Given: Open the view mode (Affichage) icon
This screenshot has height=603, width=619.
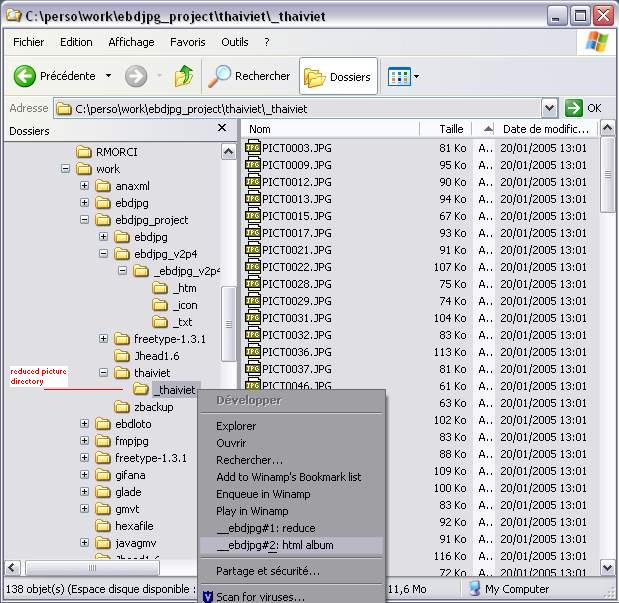Looking at the screenshot, I should [399, 77].
